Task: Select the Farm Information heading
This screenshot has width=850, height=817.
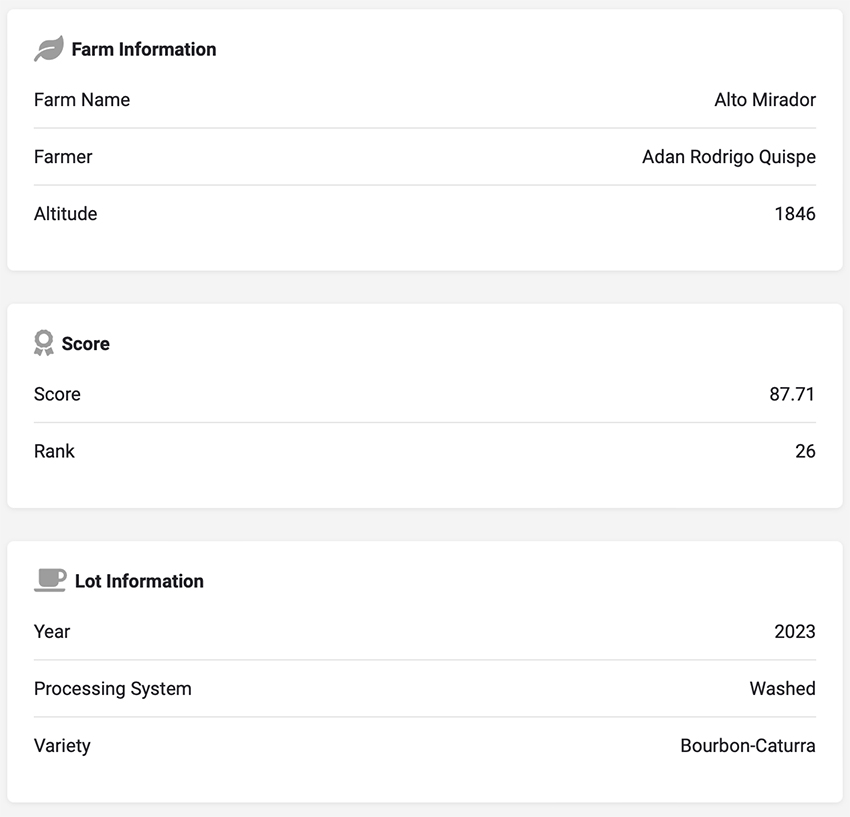Action: point(144,49)
